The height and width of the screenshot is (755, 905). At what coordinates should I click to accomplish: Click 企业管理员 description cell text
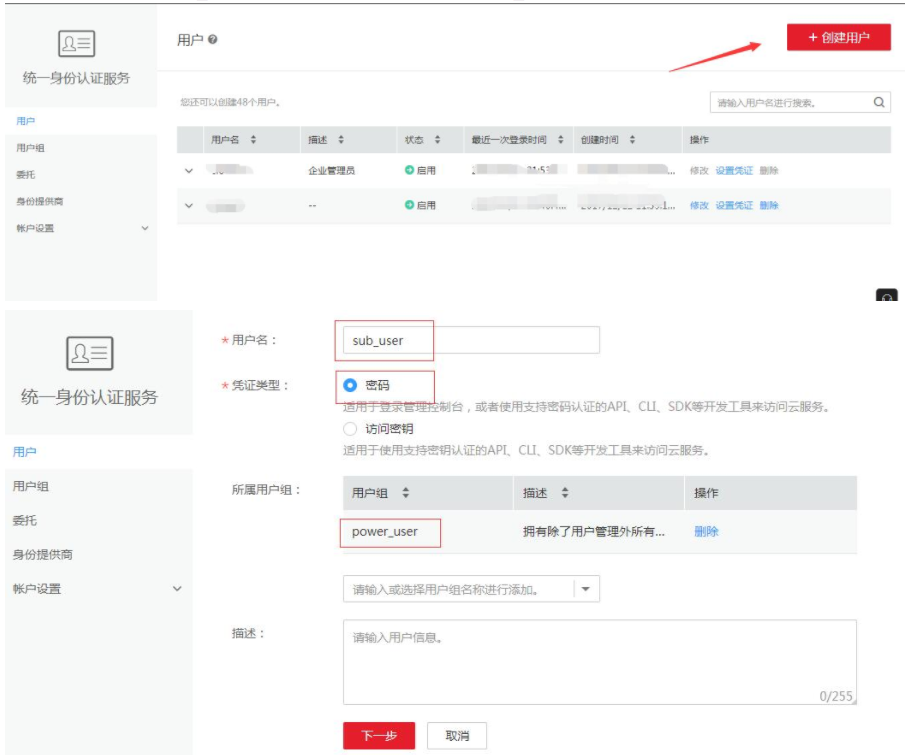[331, 170]
